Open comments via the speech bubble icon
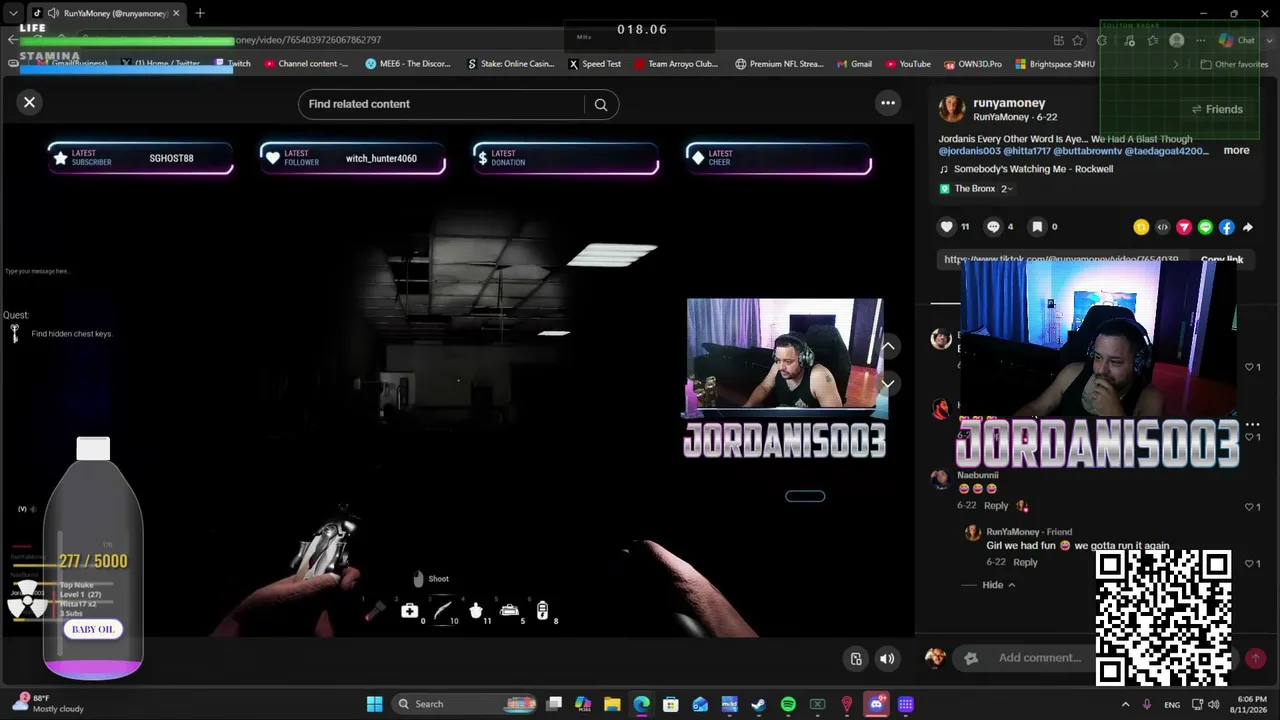This screenshot has height=720, width=1280. (x=993, y=227)
